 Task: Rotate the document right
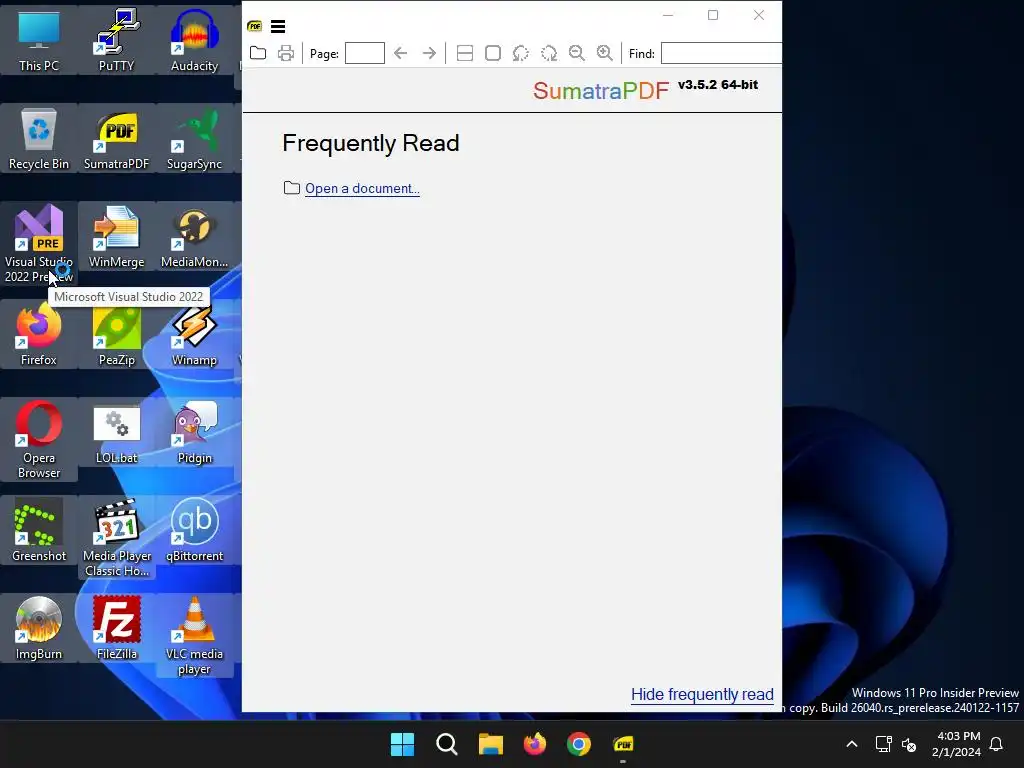pos(549,53)
